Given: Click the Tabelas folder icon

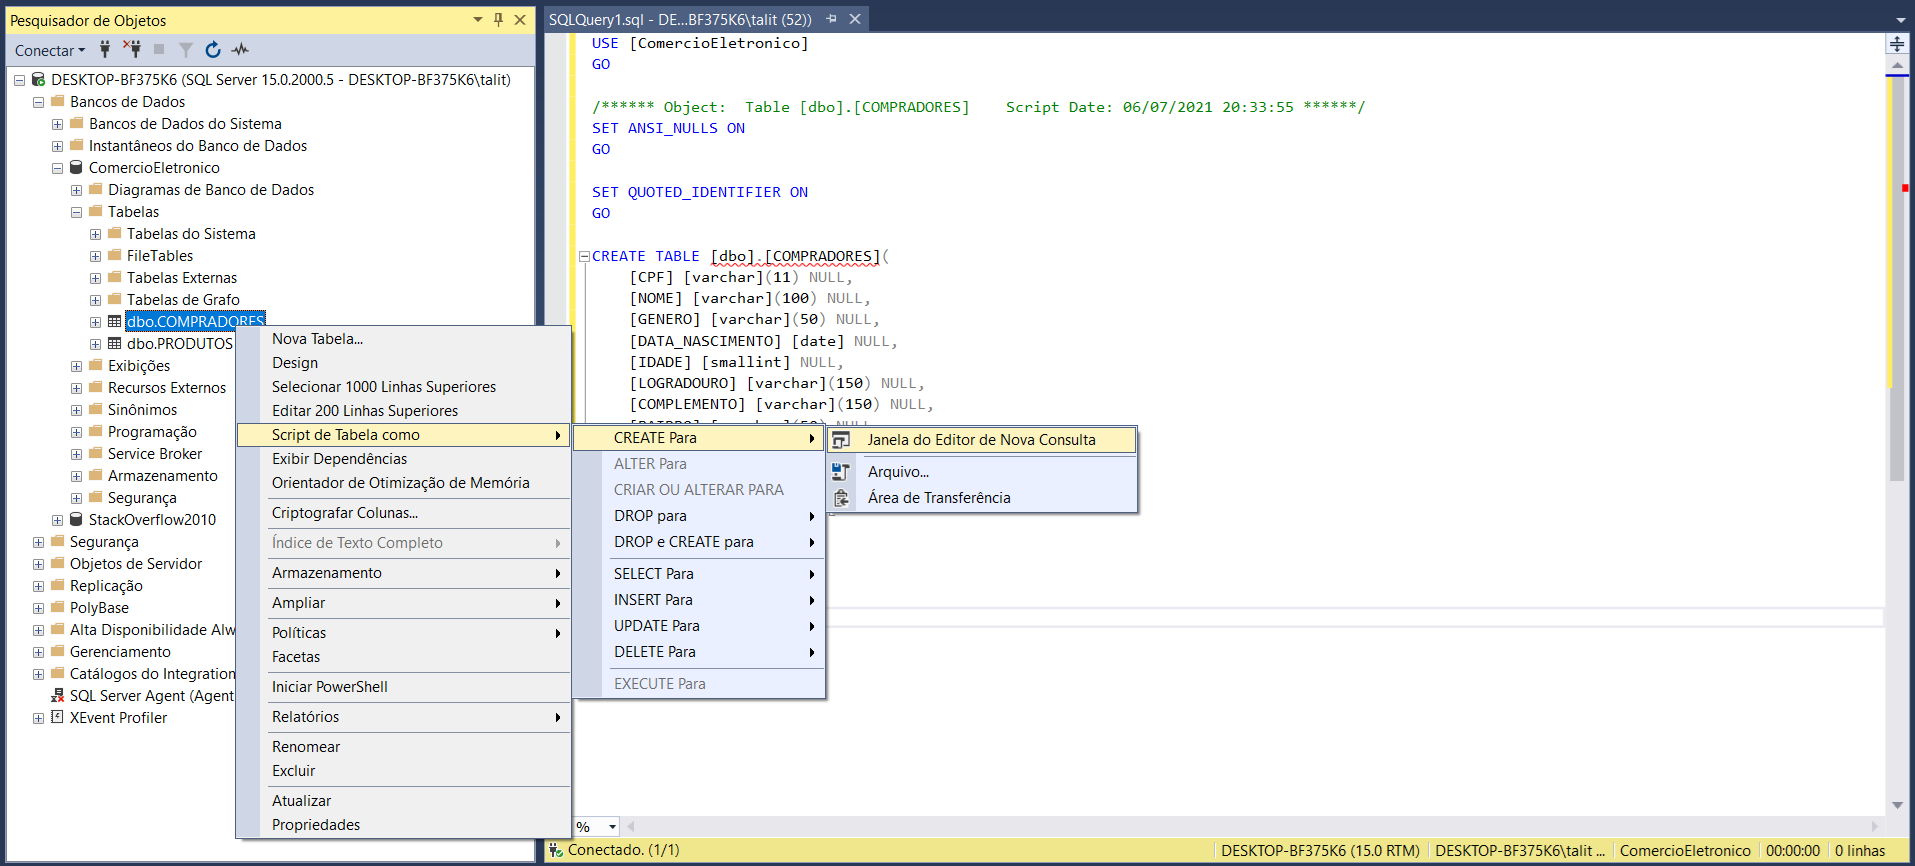Looking at the screenshot, I should click(95, 211).
